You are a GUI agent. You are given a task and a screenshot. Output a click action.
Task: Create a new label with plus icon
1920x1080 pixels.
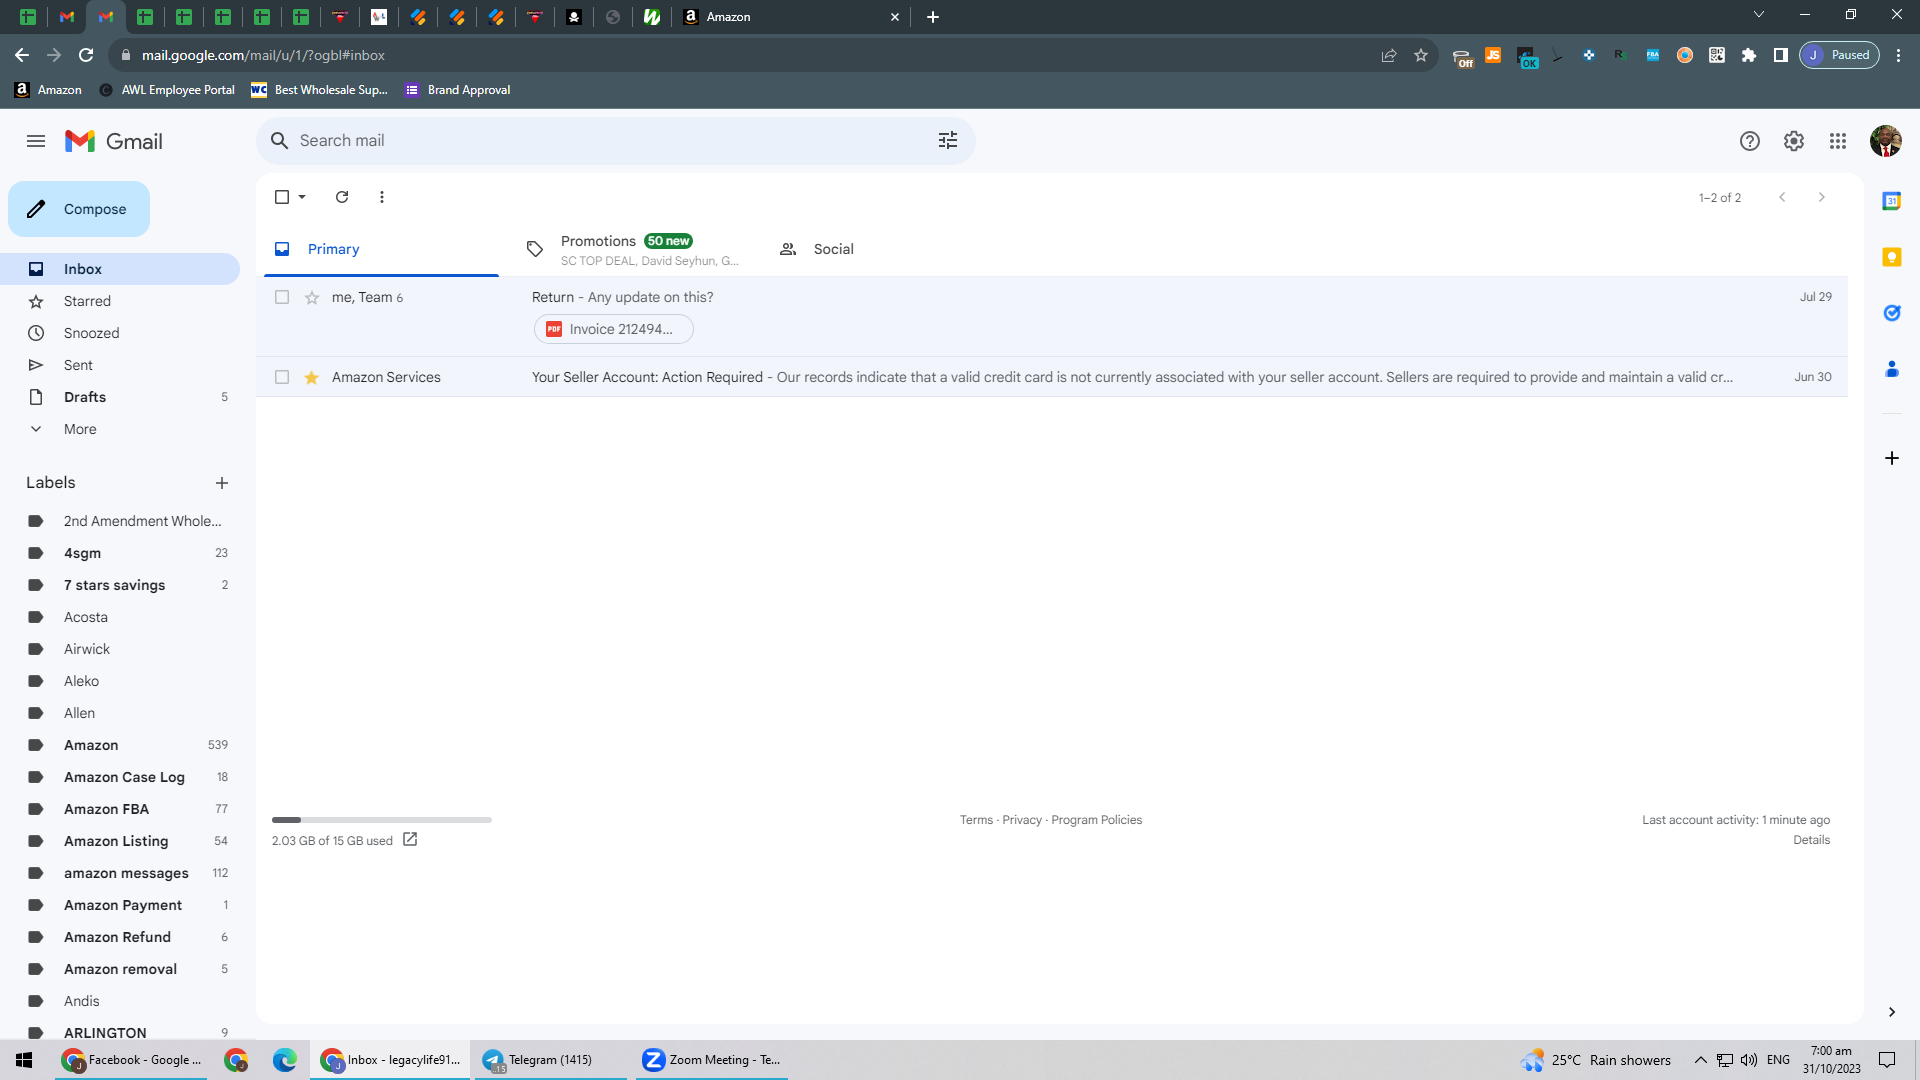click(x=222, y=483)
